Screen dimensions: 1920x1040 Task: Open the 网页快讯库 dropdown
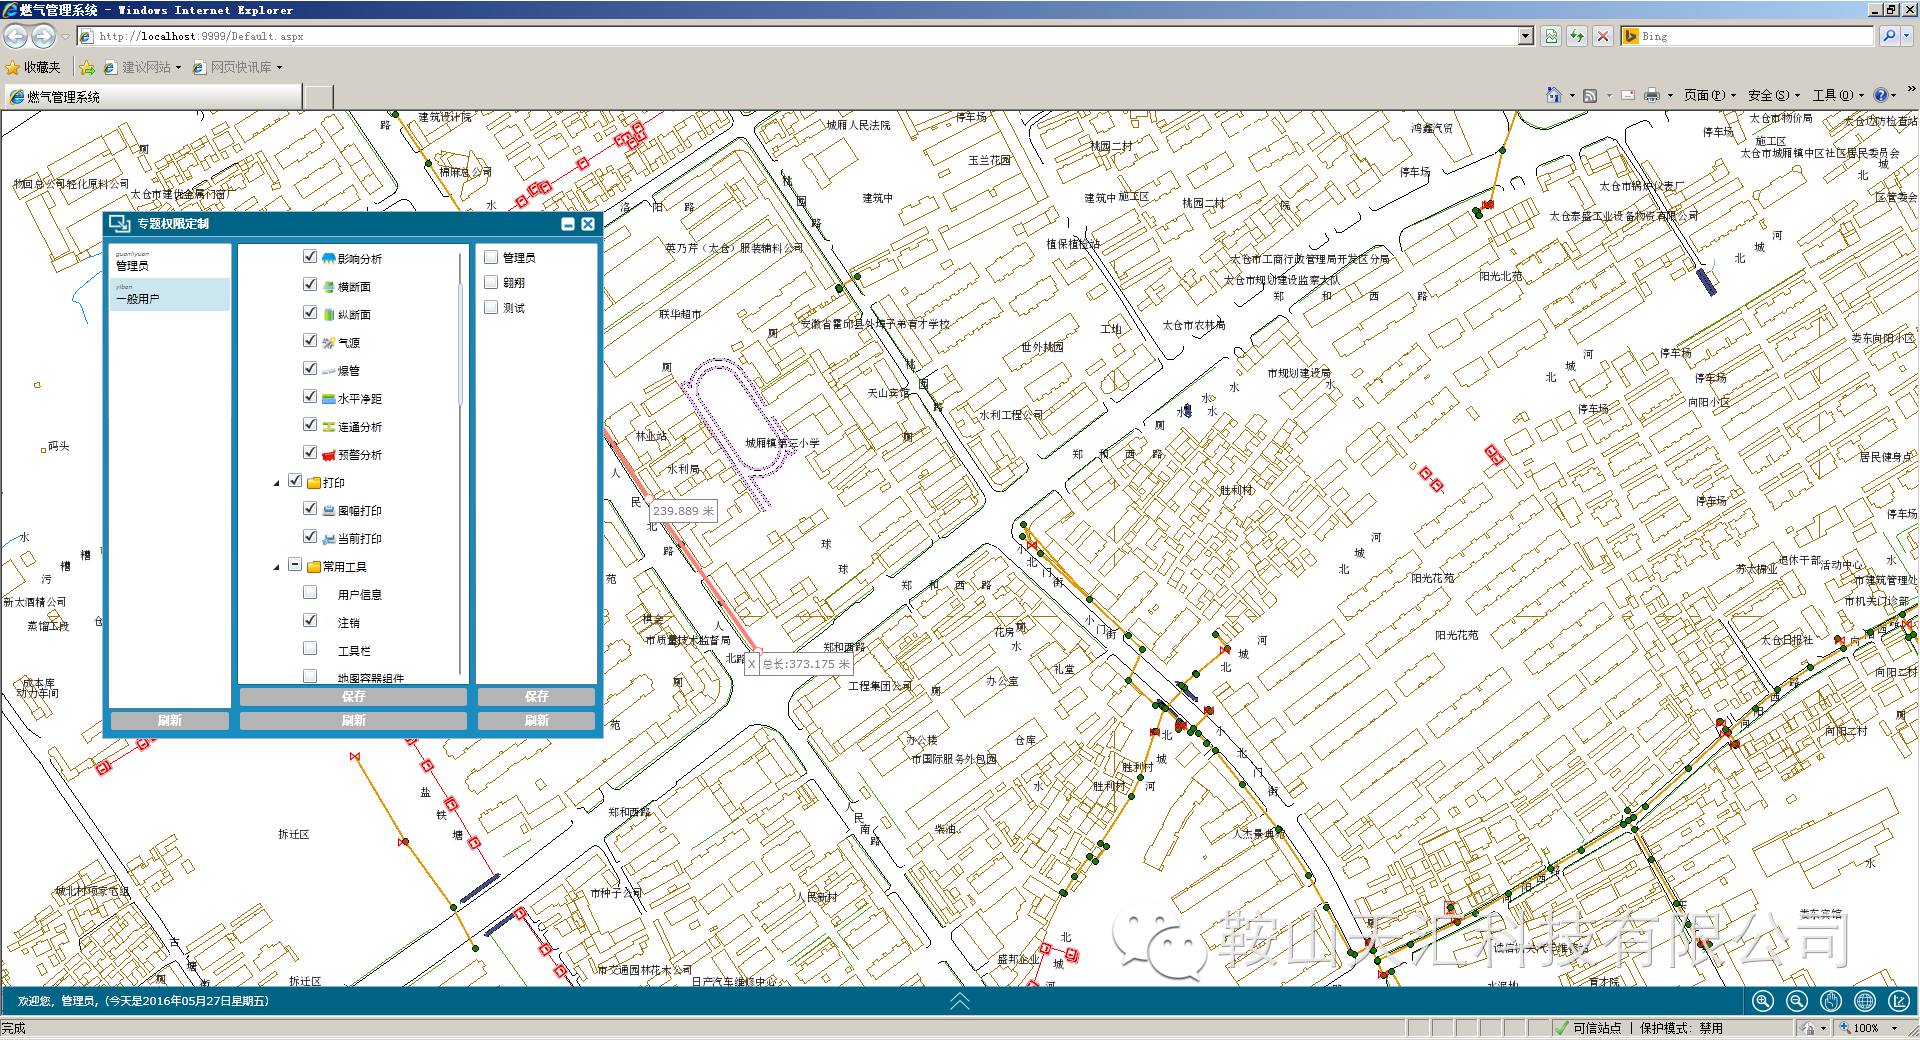point(238,67)
